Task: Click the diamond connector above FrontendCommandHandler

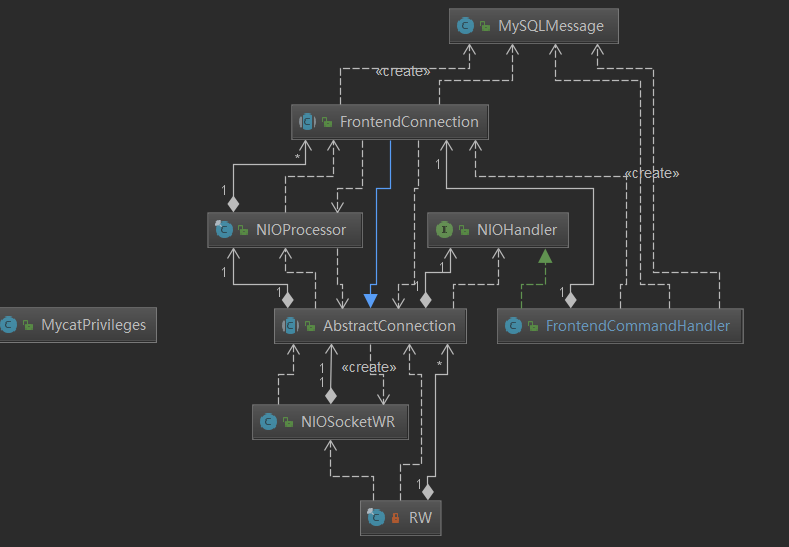Action: pos(570,300)
